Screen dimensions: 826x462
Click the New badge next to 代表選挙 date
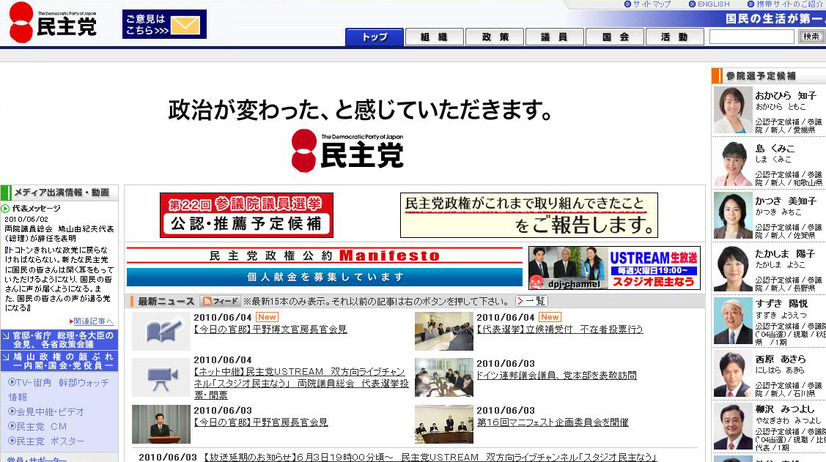pyautogui.click(x=550, y=317)
